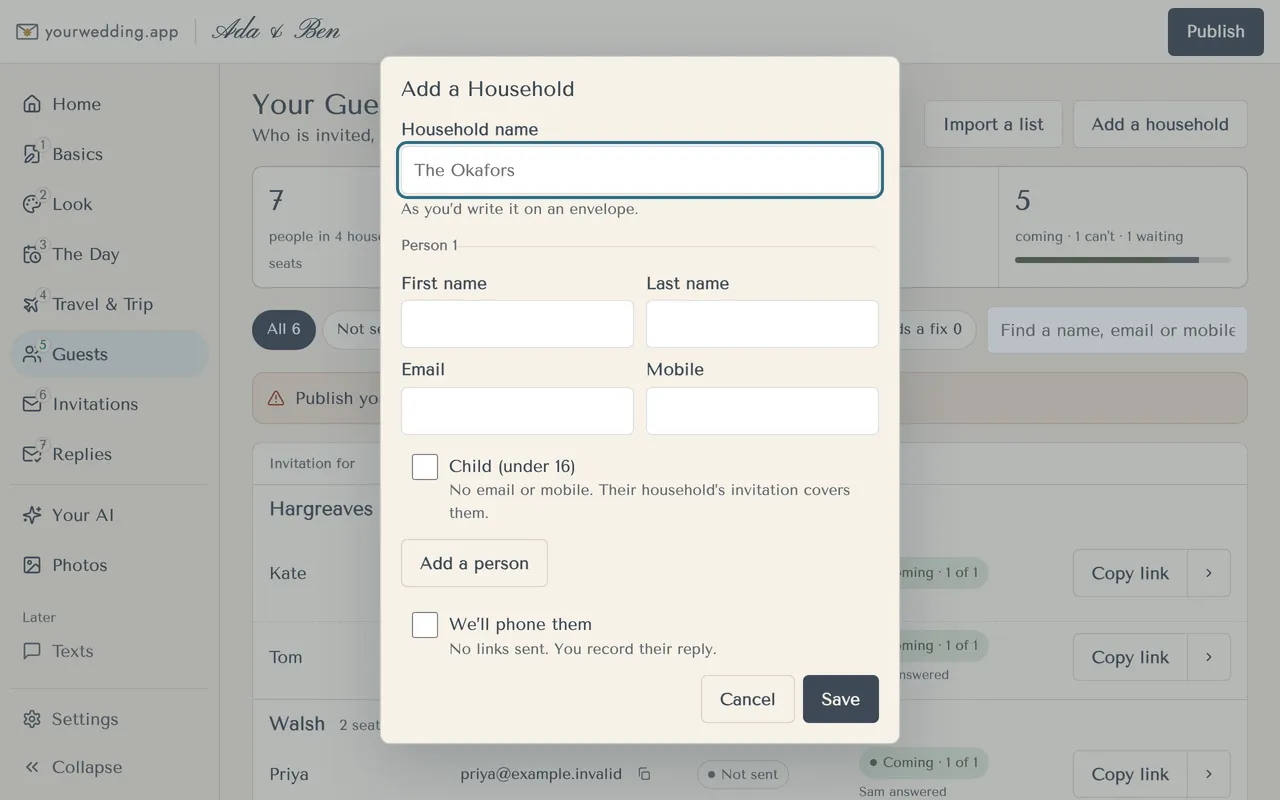Expand Kate's row with the chevron

point(1209,573)
